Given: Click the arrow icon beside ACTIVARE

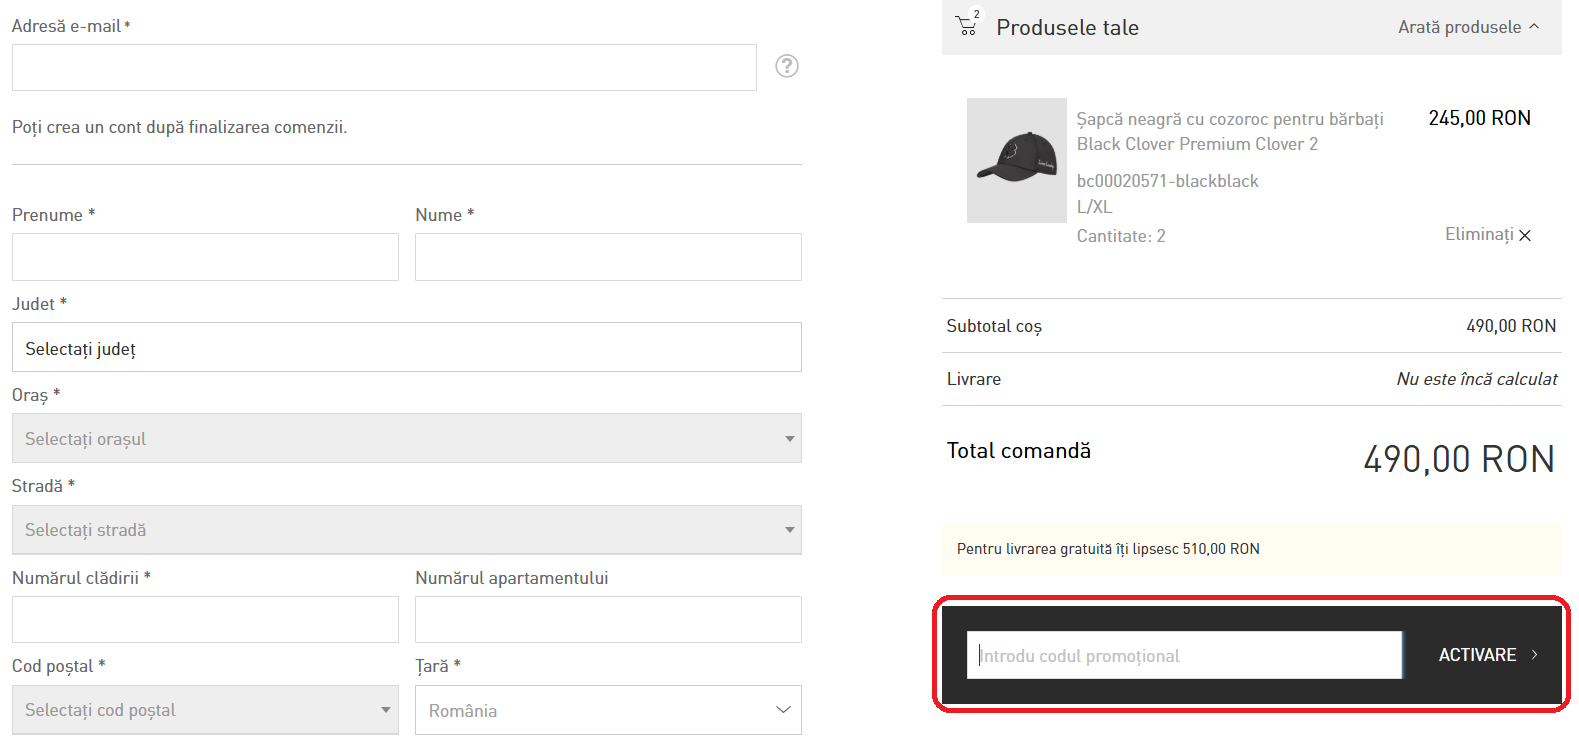Looking at the screenshot, I should (x=1535, y=655).
